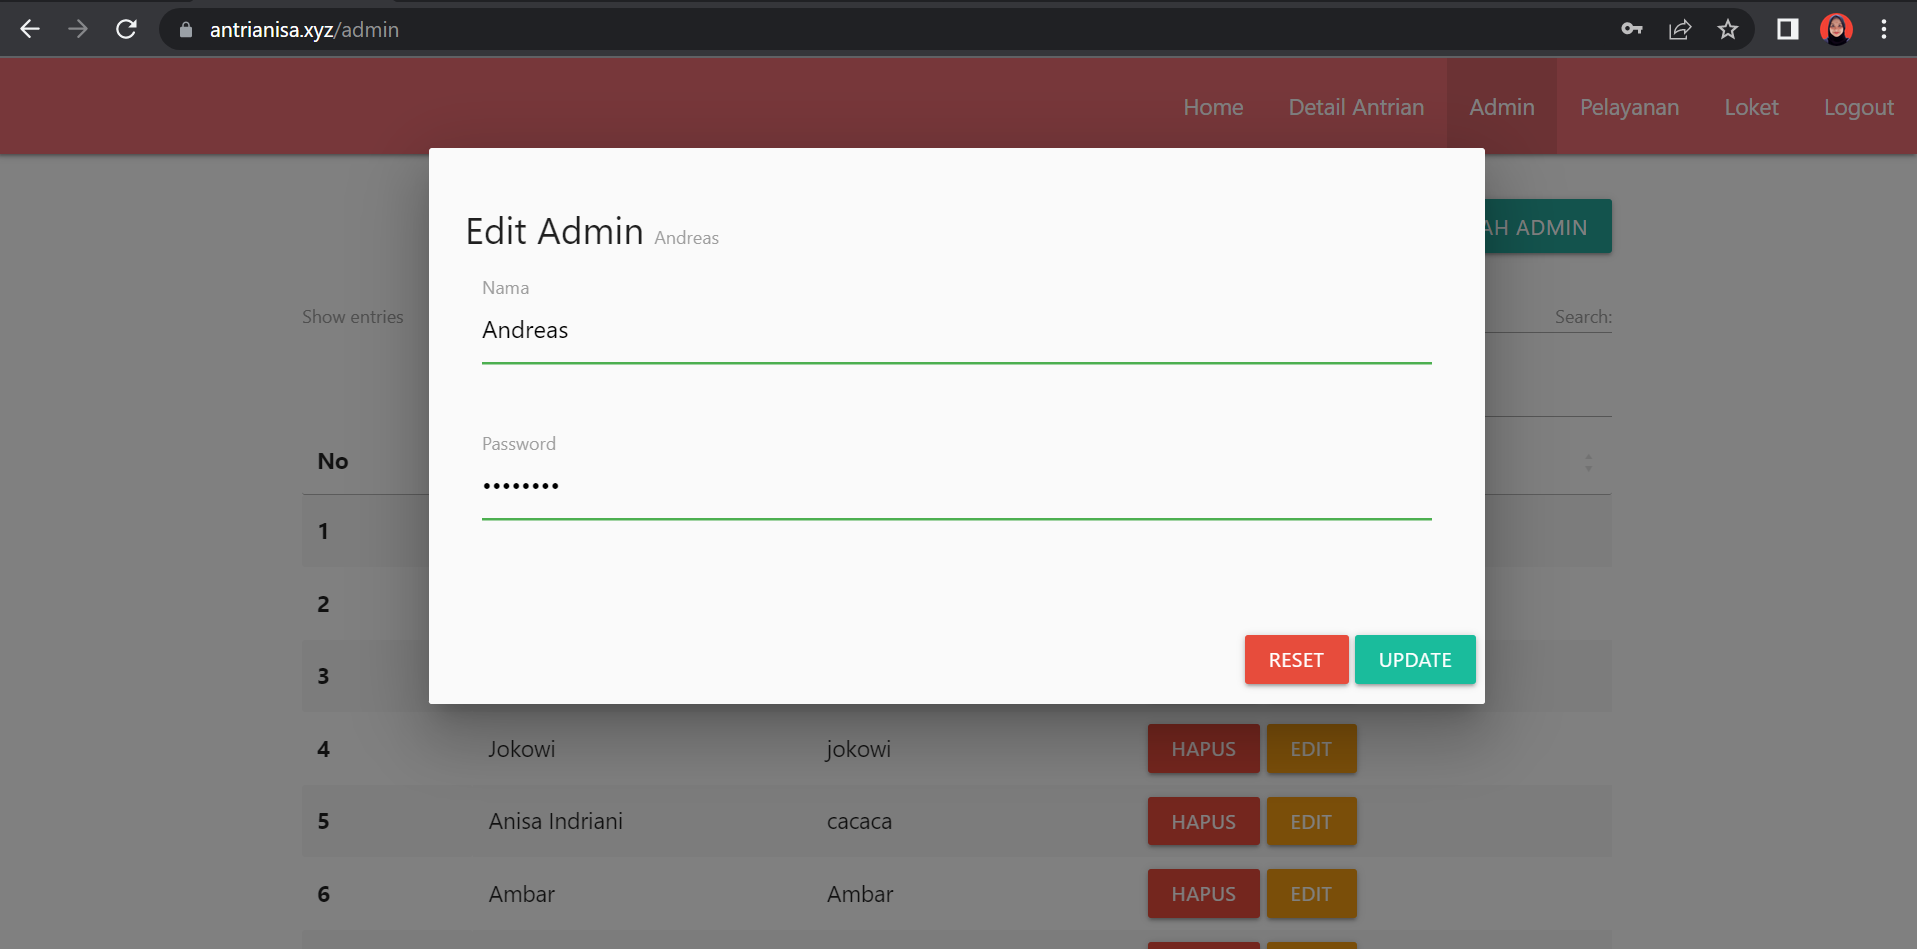Click HAPUS in the Ambar row
The height and width of the screenshot is (949, 1917).
pos(1203,894)
